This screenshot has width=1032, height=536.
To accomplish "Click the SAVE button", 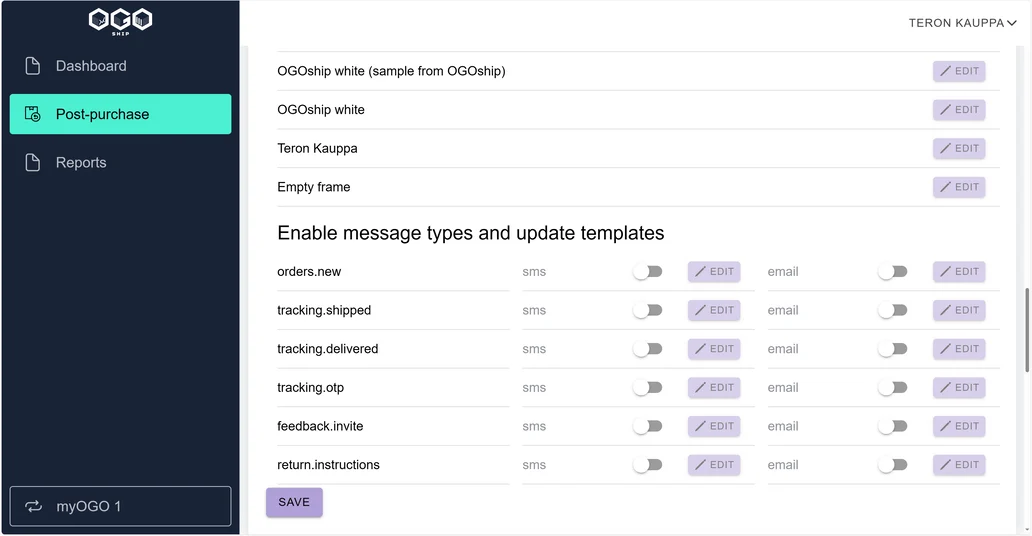I will (x=294, y=502).
